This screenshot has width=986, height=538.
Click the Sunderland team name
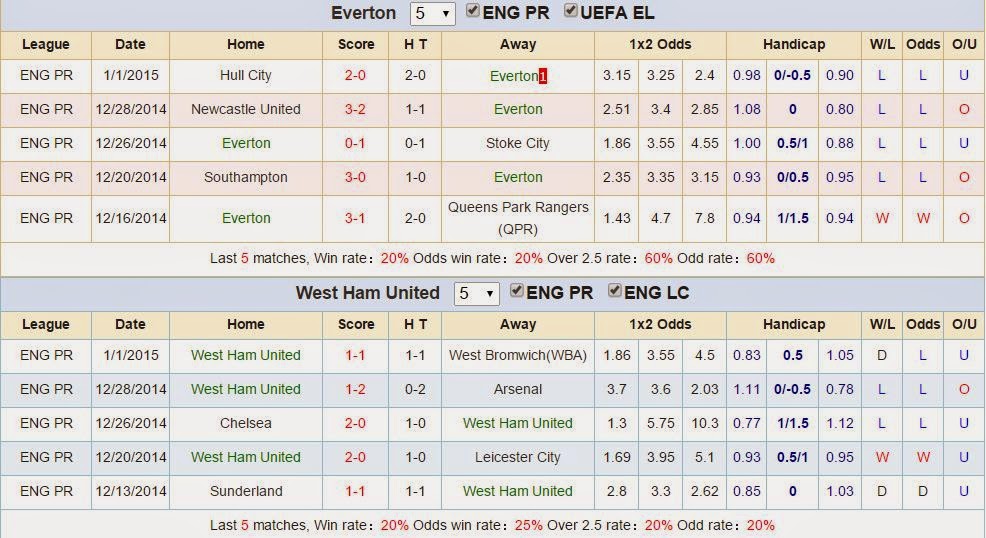(x=246, y=491)
